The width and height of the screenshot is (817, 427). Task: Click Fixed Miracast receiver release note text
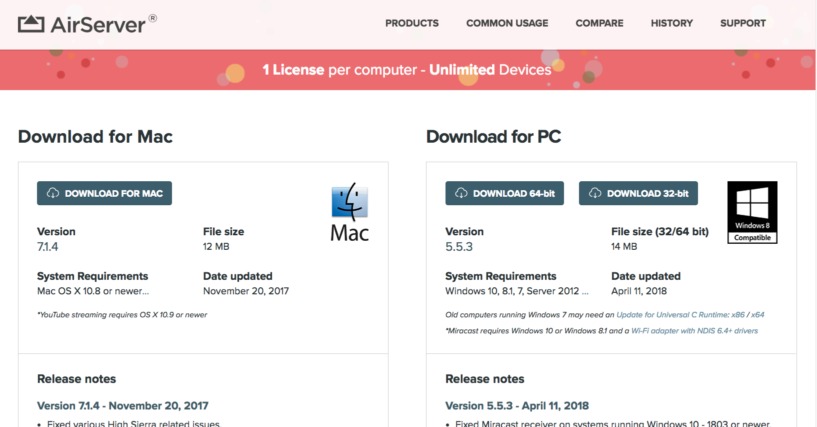click(612, 423)
